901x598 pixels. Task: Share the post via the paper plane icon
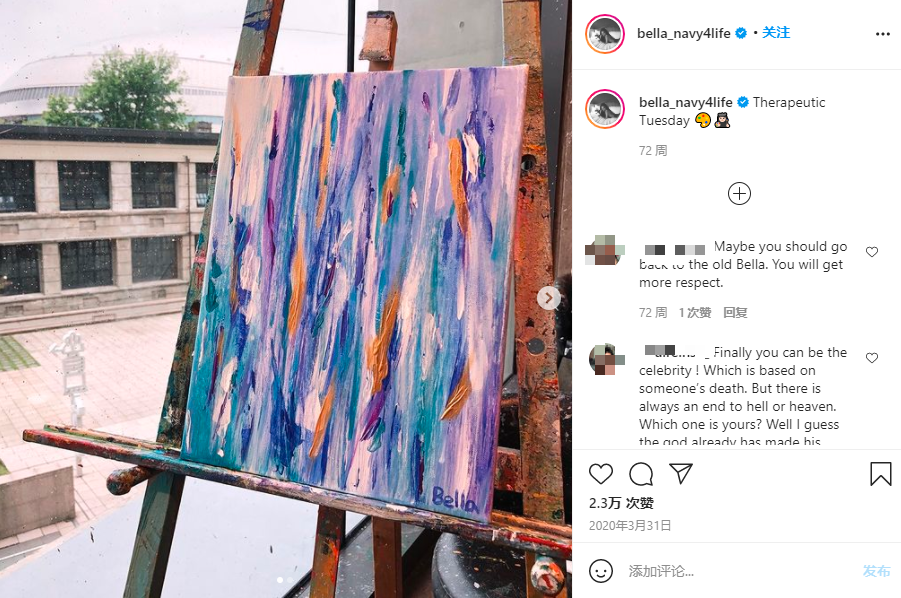pos(681,473)
